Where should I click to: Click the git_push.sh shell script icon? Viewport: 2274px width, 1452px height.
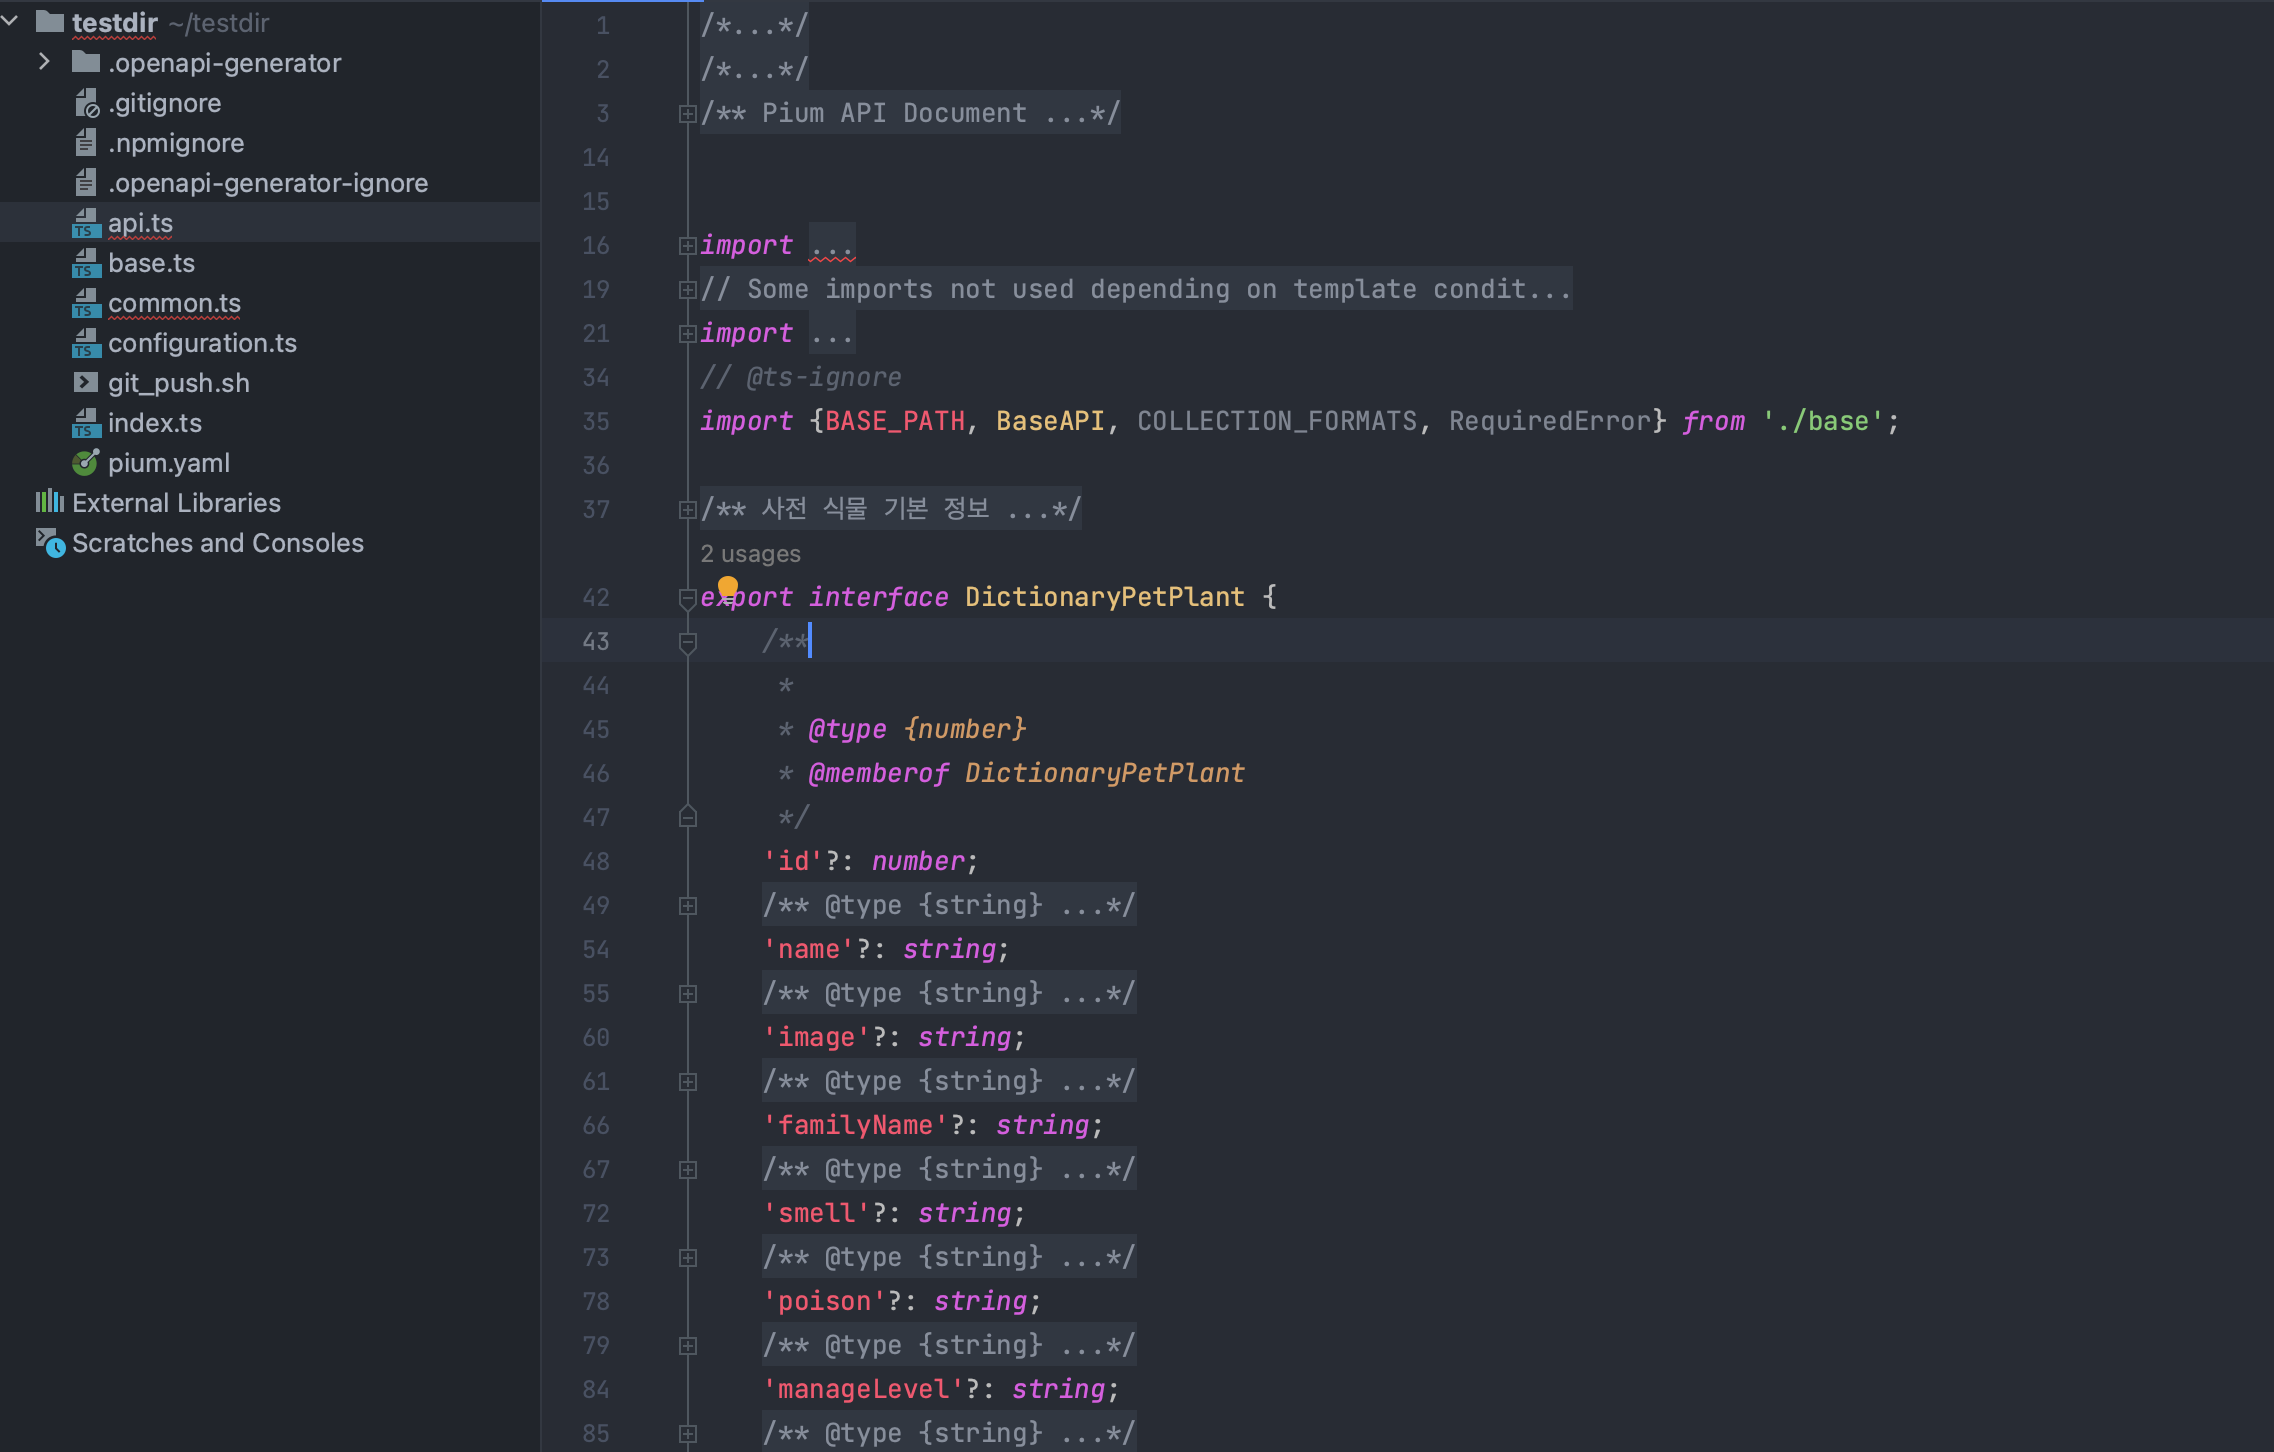(x=86, y=383)
